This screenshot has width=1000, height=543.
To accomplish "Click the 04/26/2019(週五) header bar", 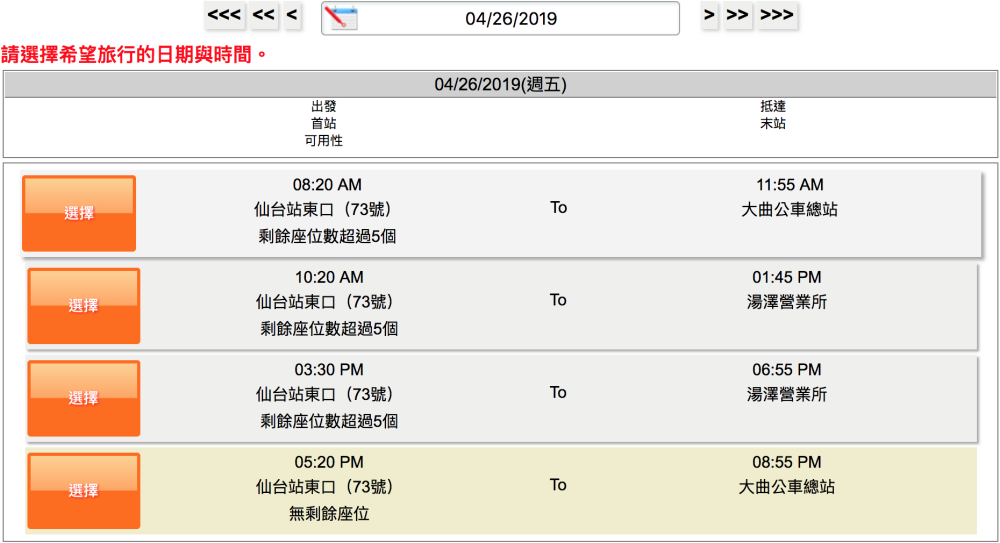I will (500, 85).
